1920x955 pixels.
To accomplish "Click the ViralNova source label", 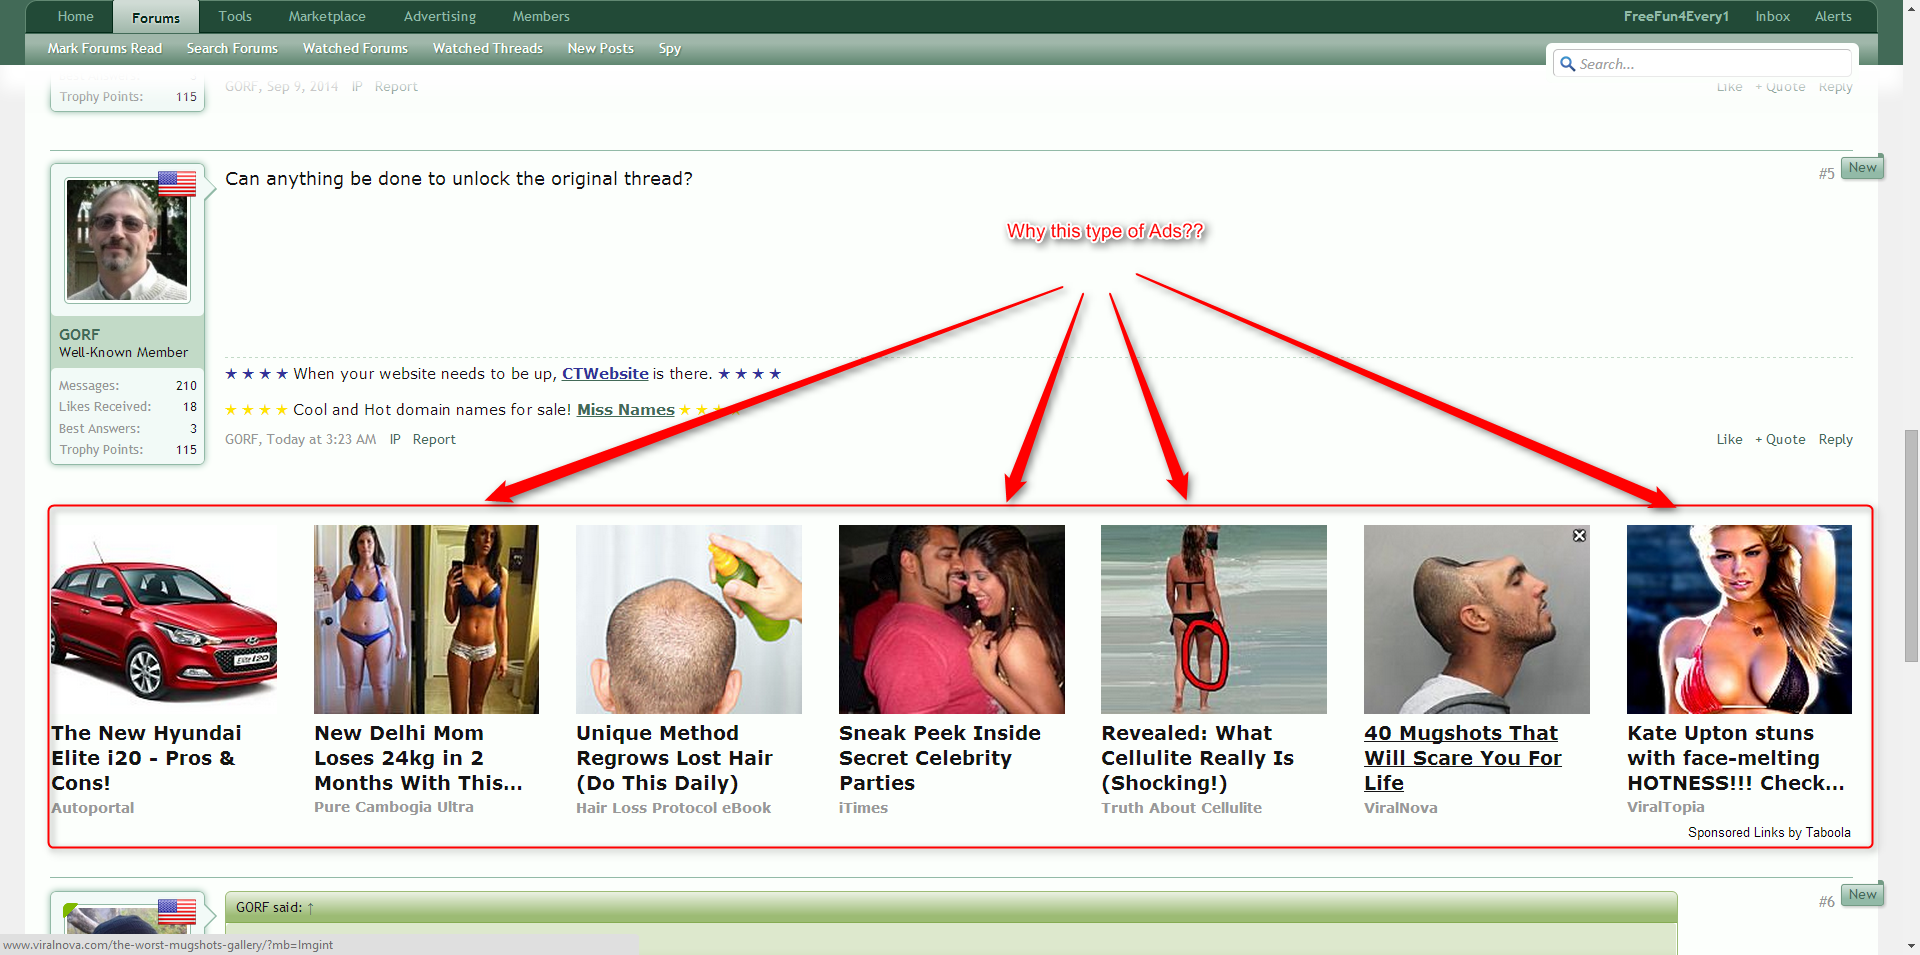I will click(x=1401, y=808).
